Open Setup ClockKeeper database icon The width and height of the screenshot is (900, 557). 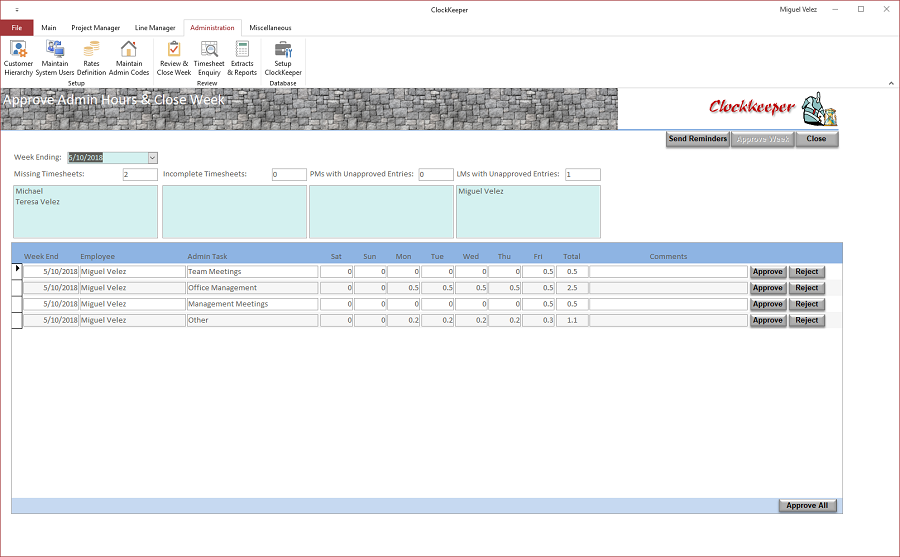pos(283,58)
